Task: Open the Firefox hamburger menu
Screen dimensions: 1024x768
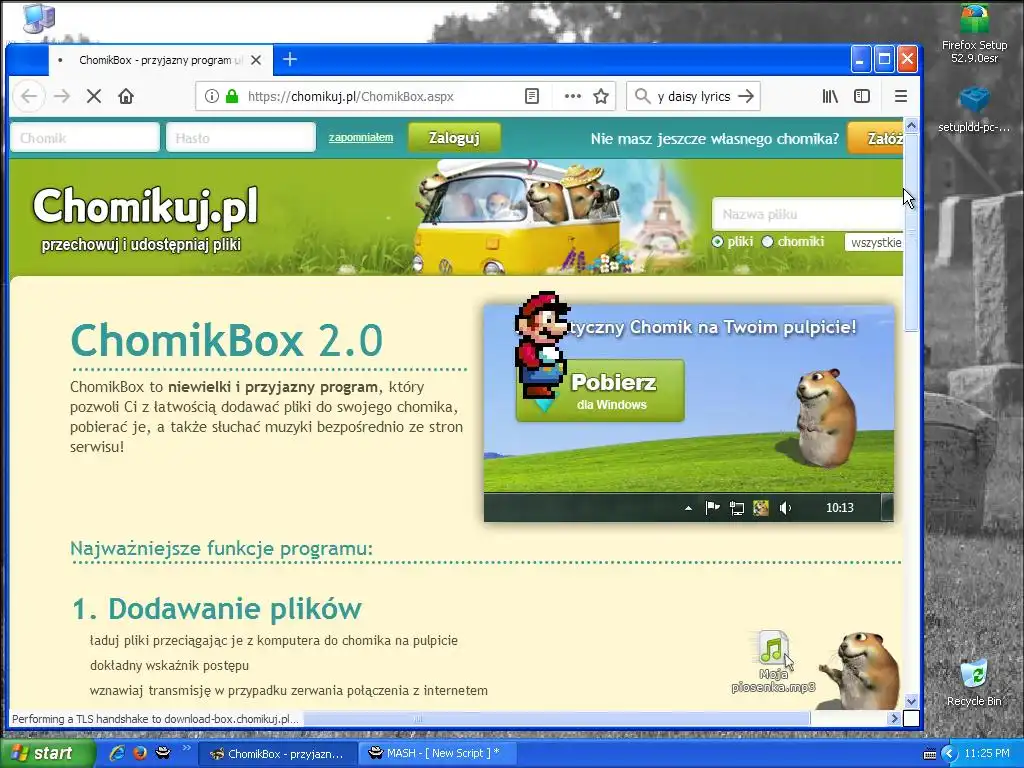Action: [901, 97]
